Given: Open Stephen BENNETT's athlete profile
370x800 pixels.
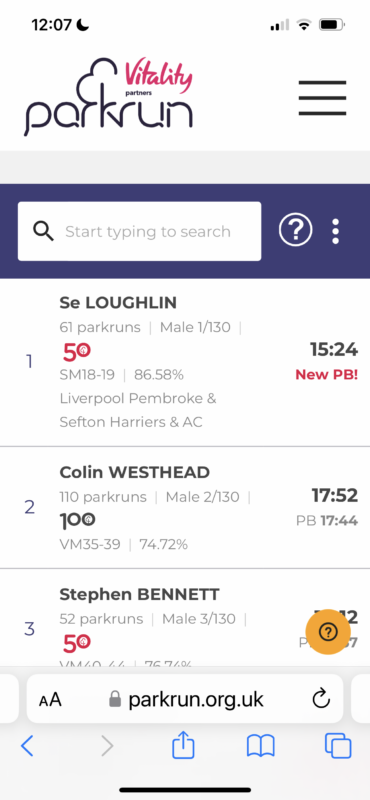Looking at the screenshot, I should [139, 594].
